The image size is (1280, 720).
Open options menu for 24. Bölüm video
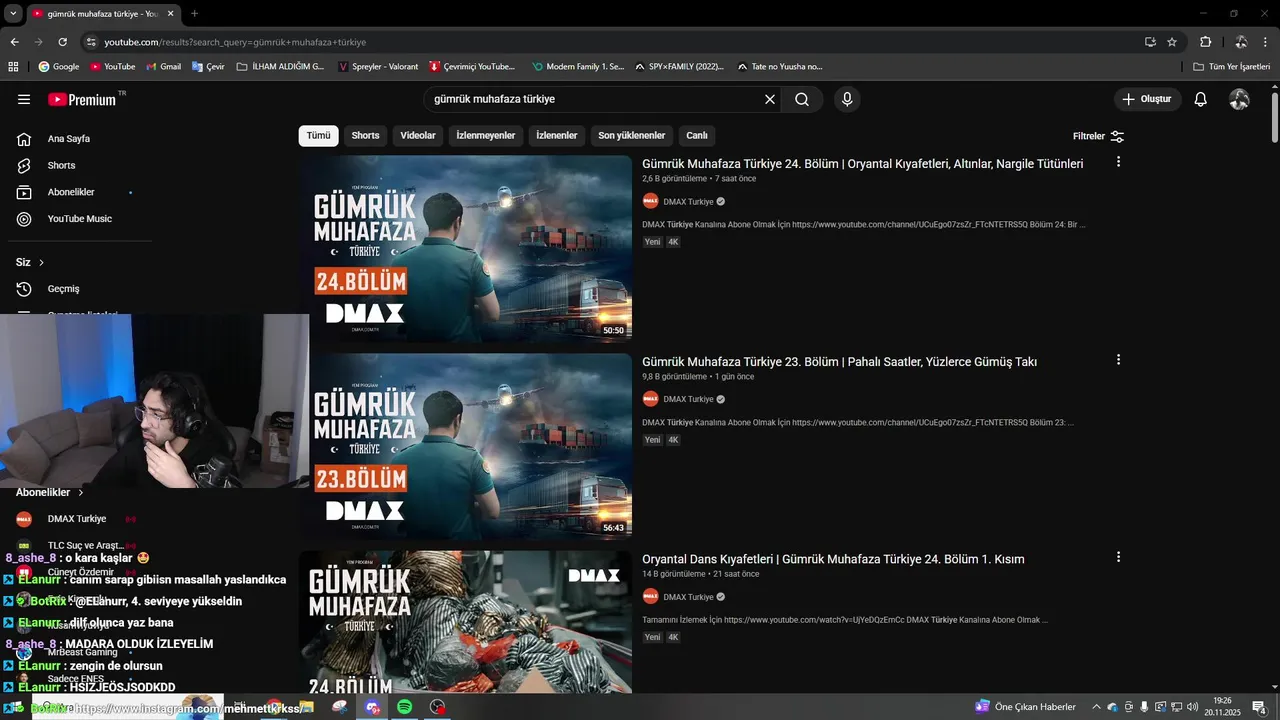[1118, 162]
